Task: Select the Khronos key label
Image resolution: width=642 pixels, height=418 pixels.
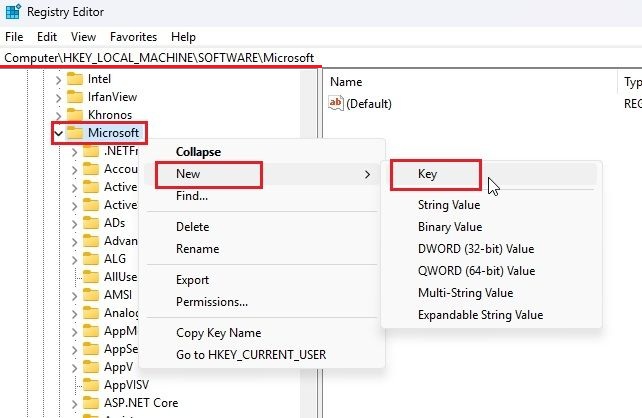Action: [x=110, y=115]
